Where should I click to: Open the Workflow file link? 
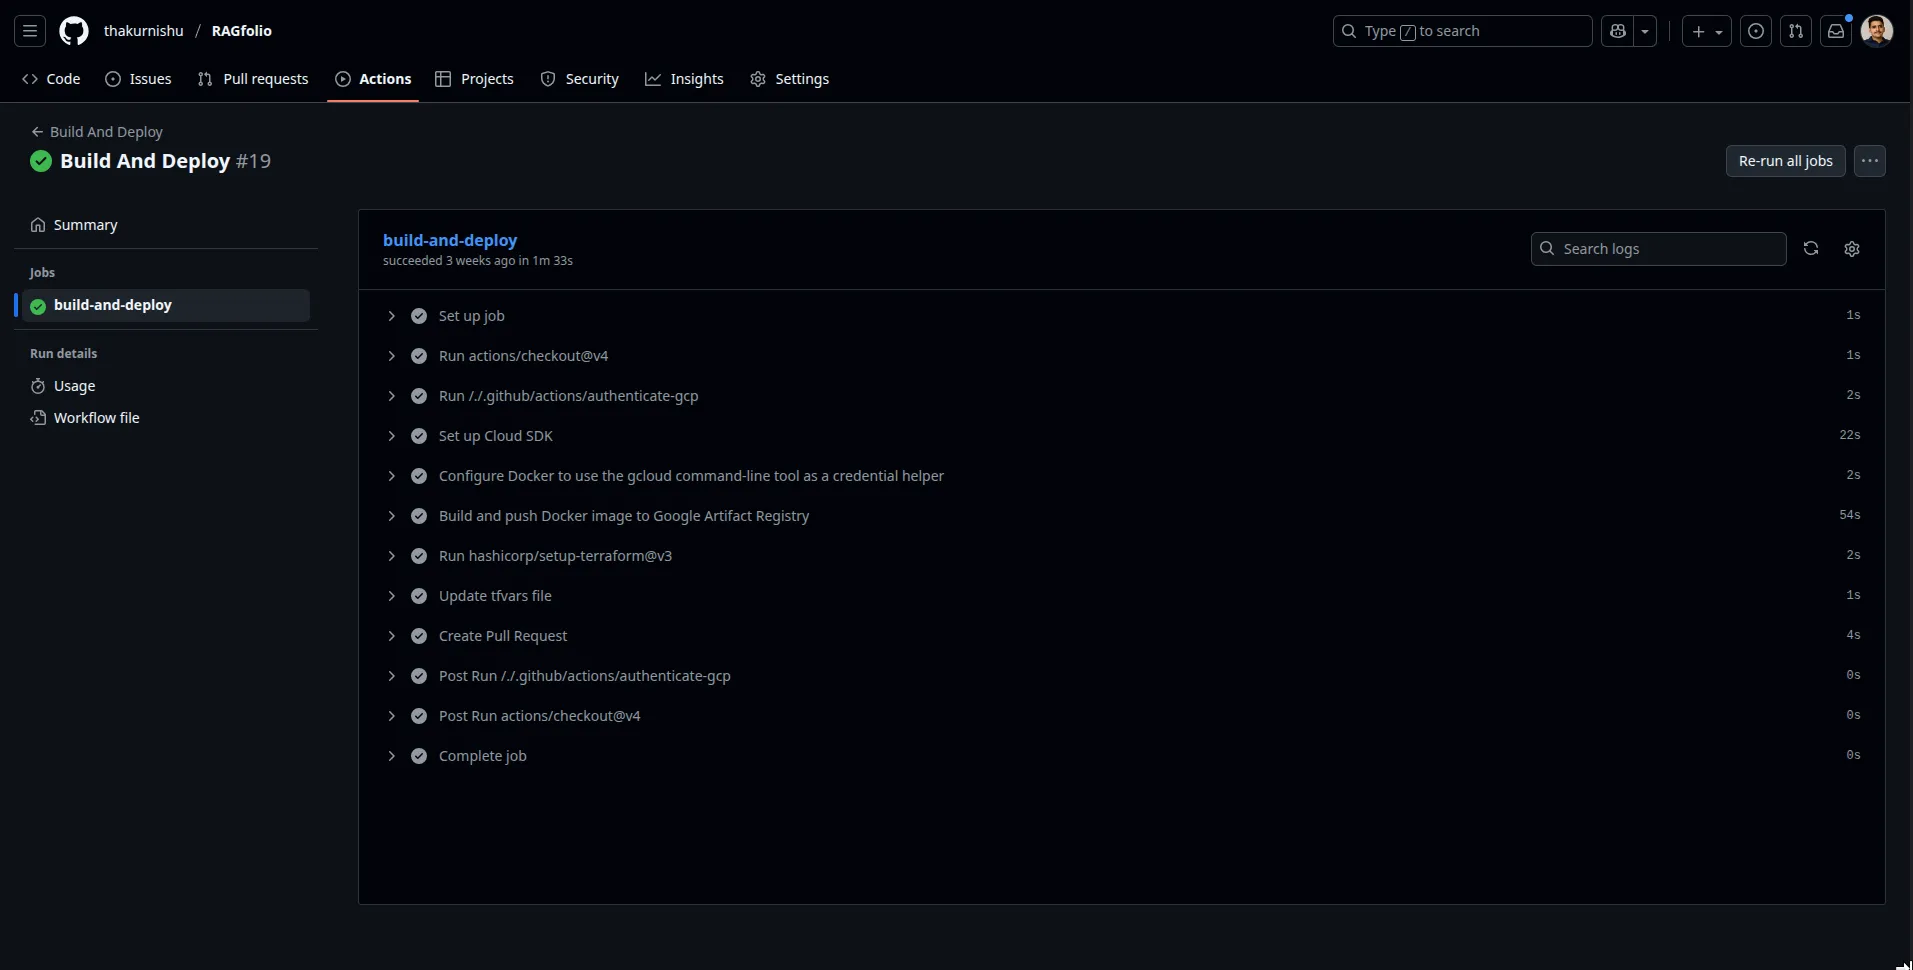(x=96, y=418)
